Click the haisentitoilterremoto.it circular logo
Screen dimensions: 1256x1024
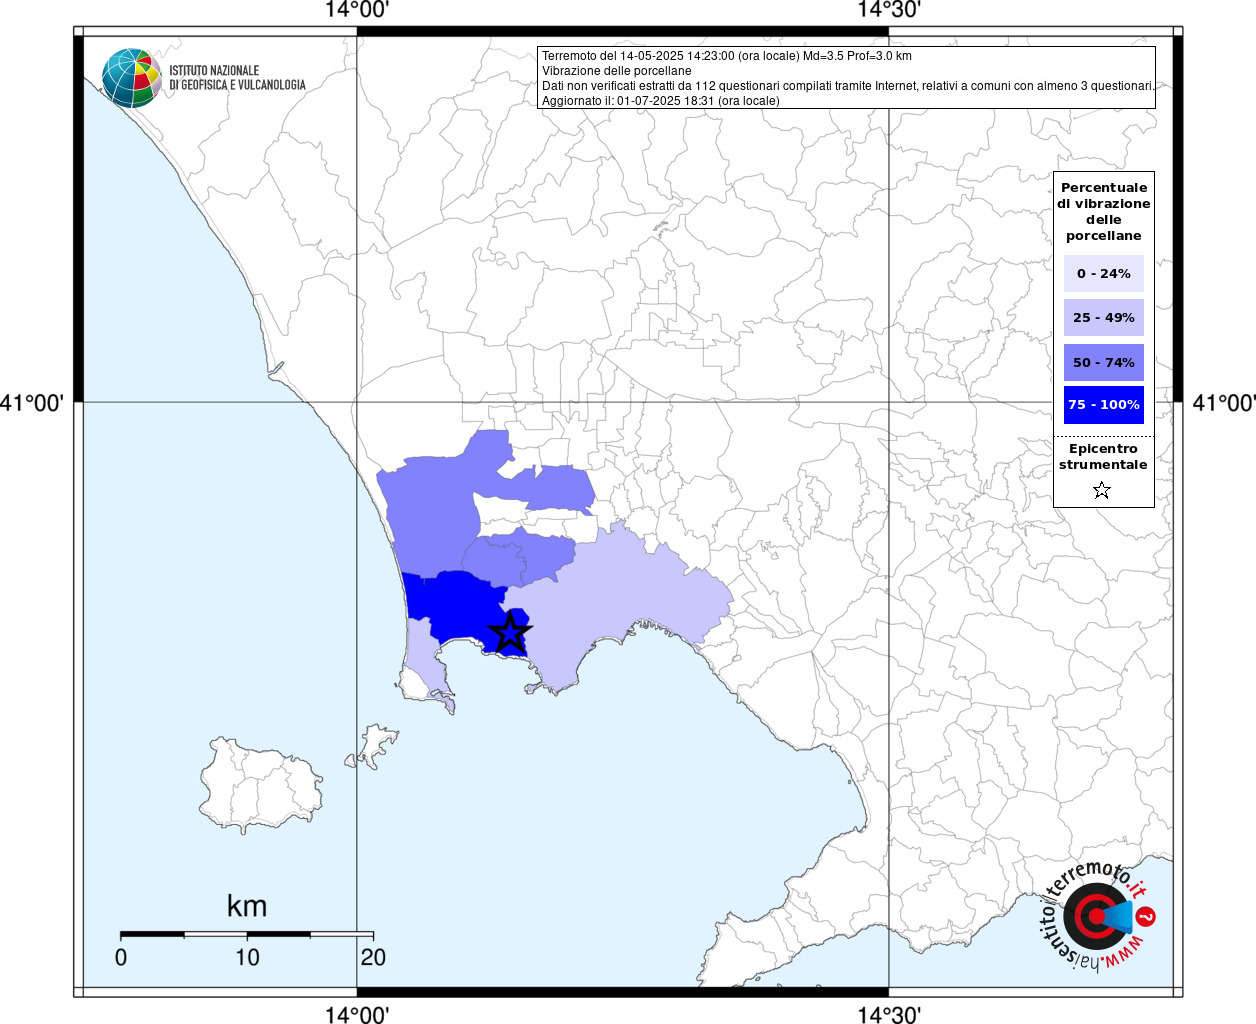click(1097, 916)
